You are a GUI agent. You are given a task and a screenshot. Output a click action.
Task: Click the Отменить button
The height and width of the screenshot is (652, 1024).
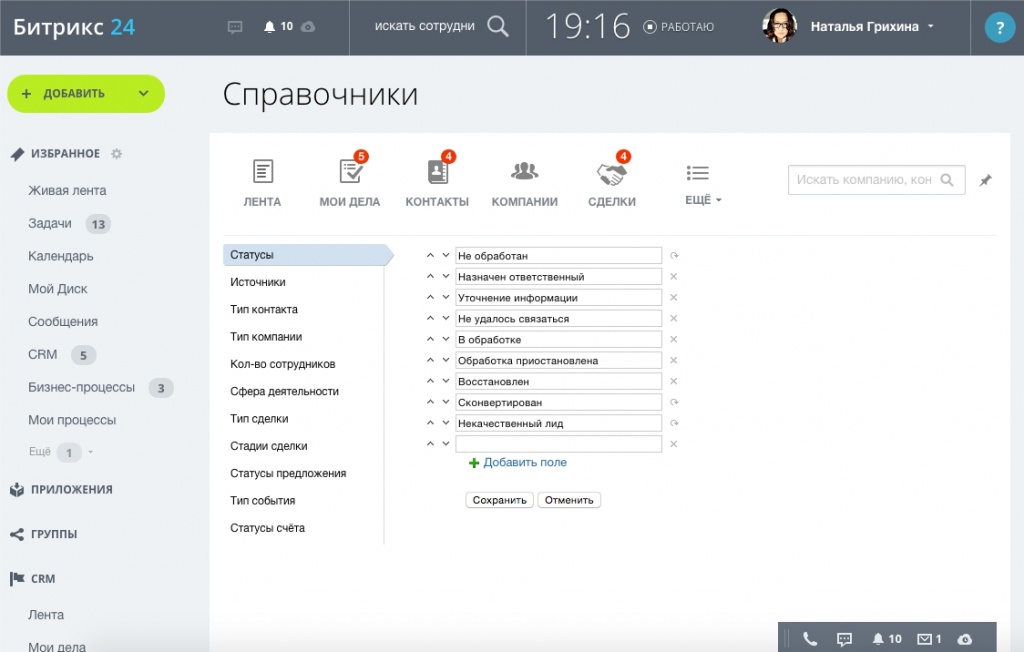pos(569,500)
